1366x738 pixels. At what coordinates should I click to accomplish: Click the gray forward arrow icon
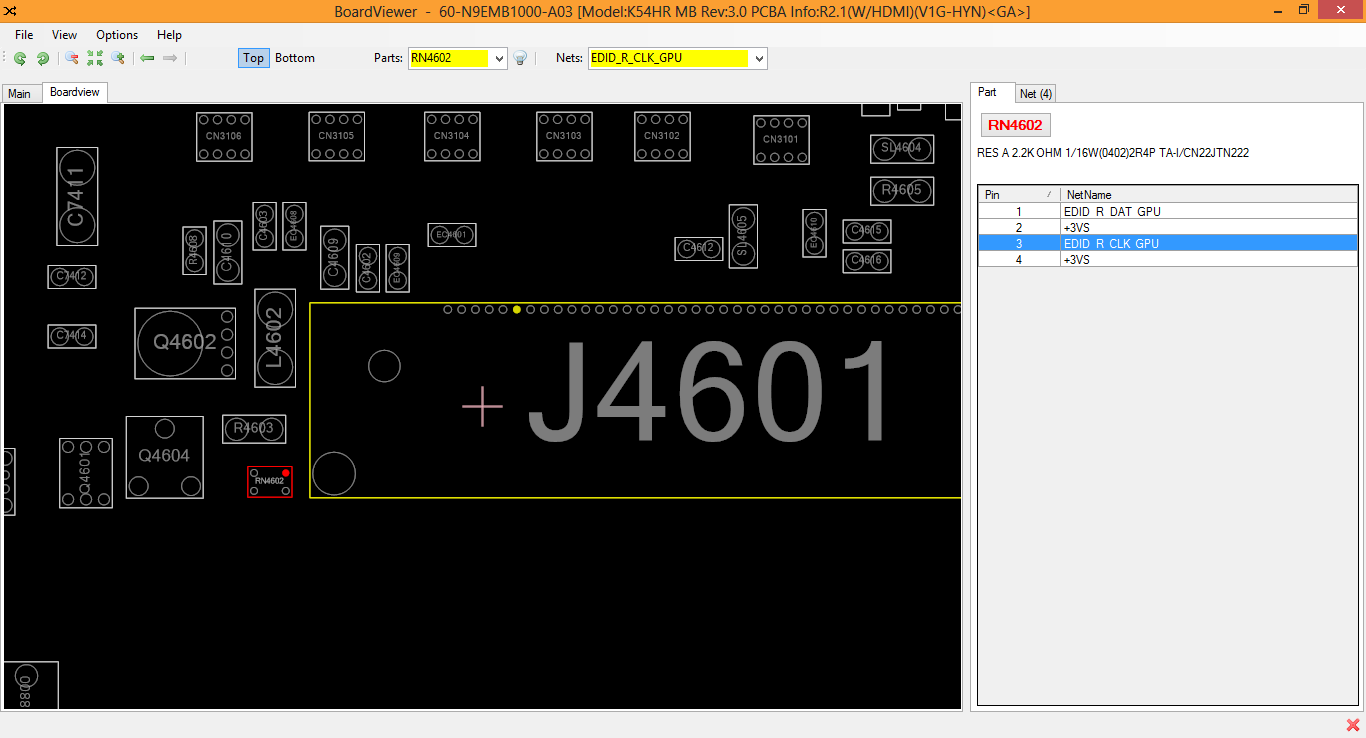coord(170,58)
